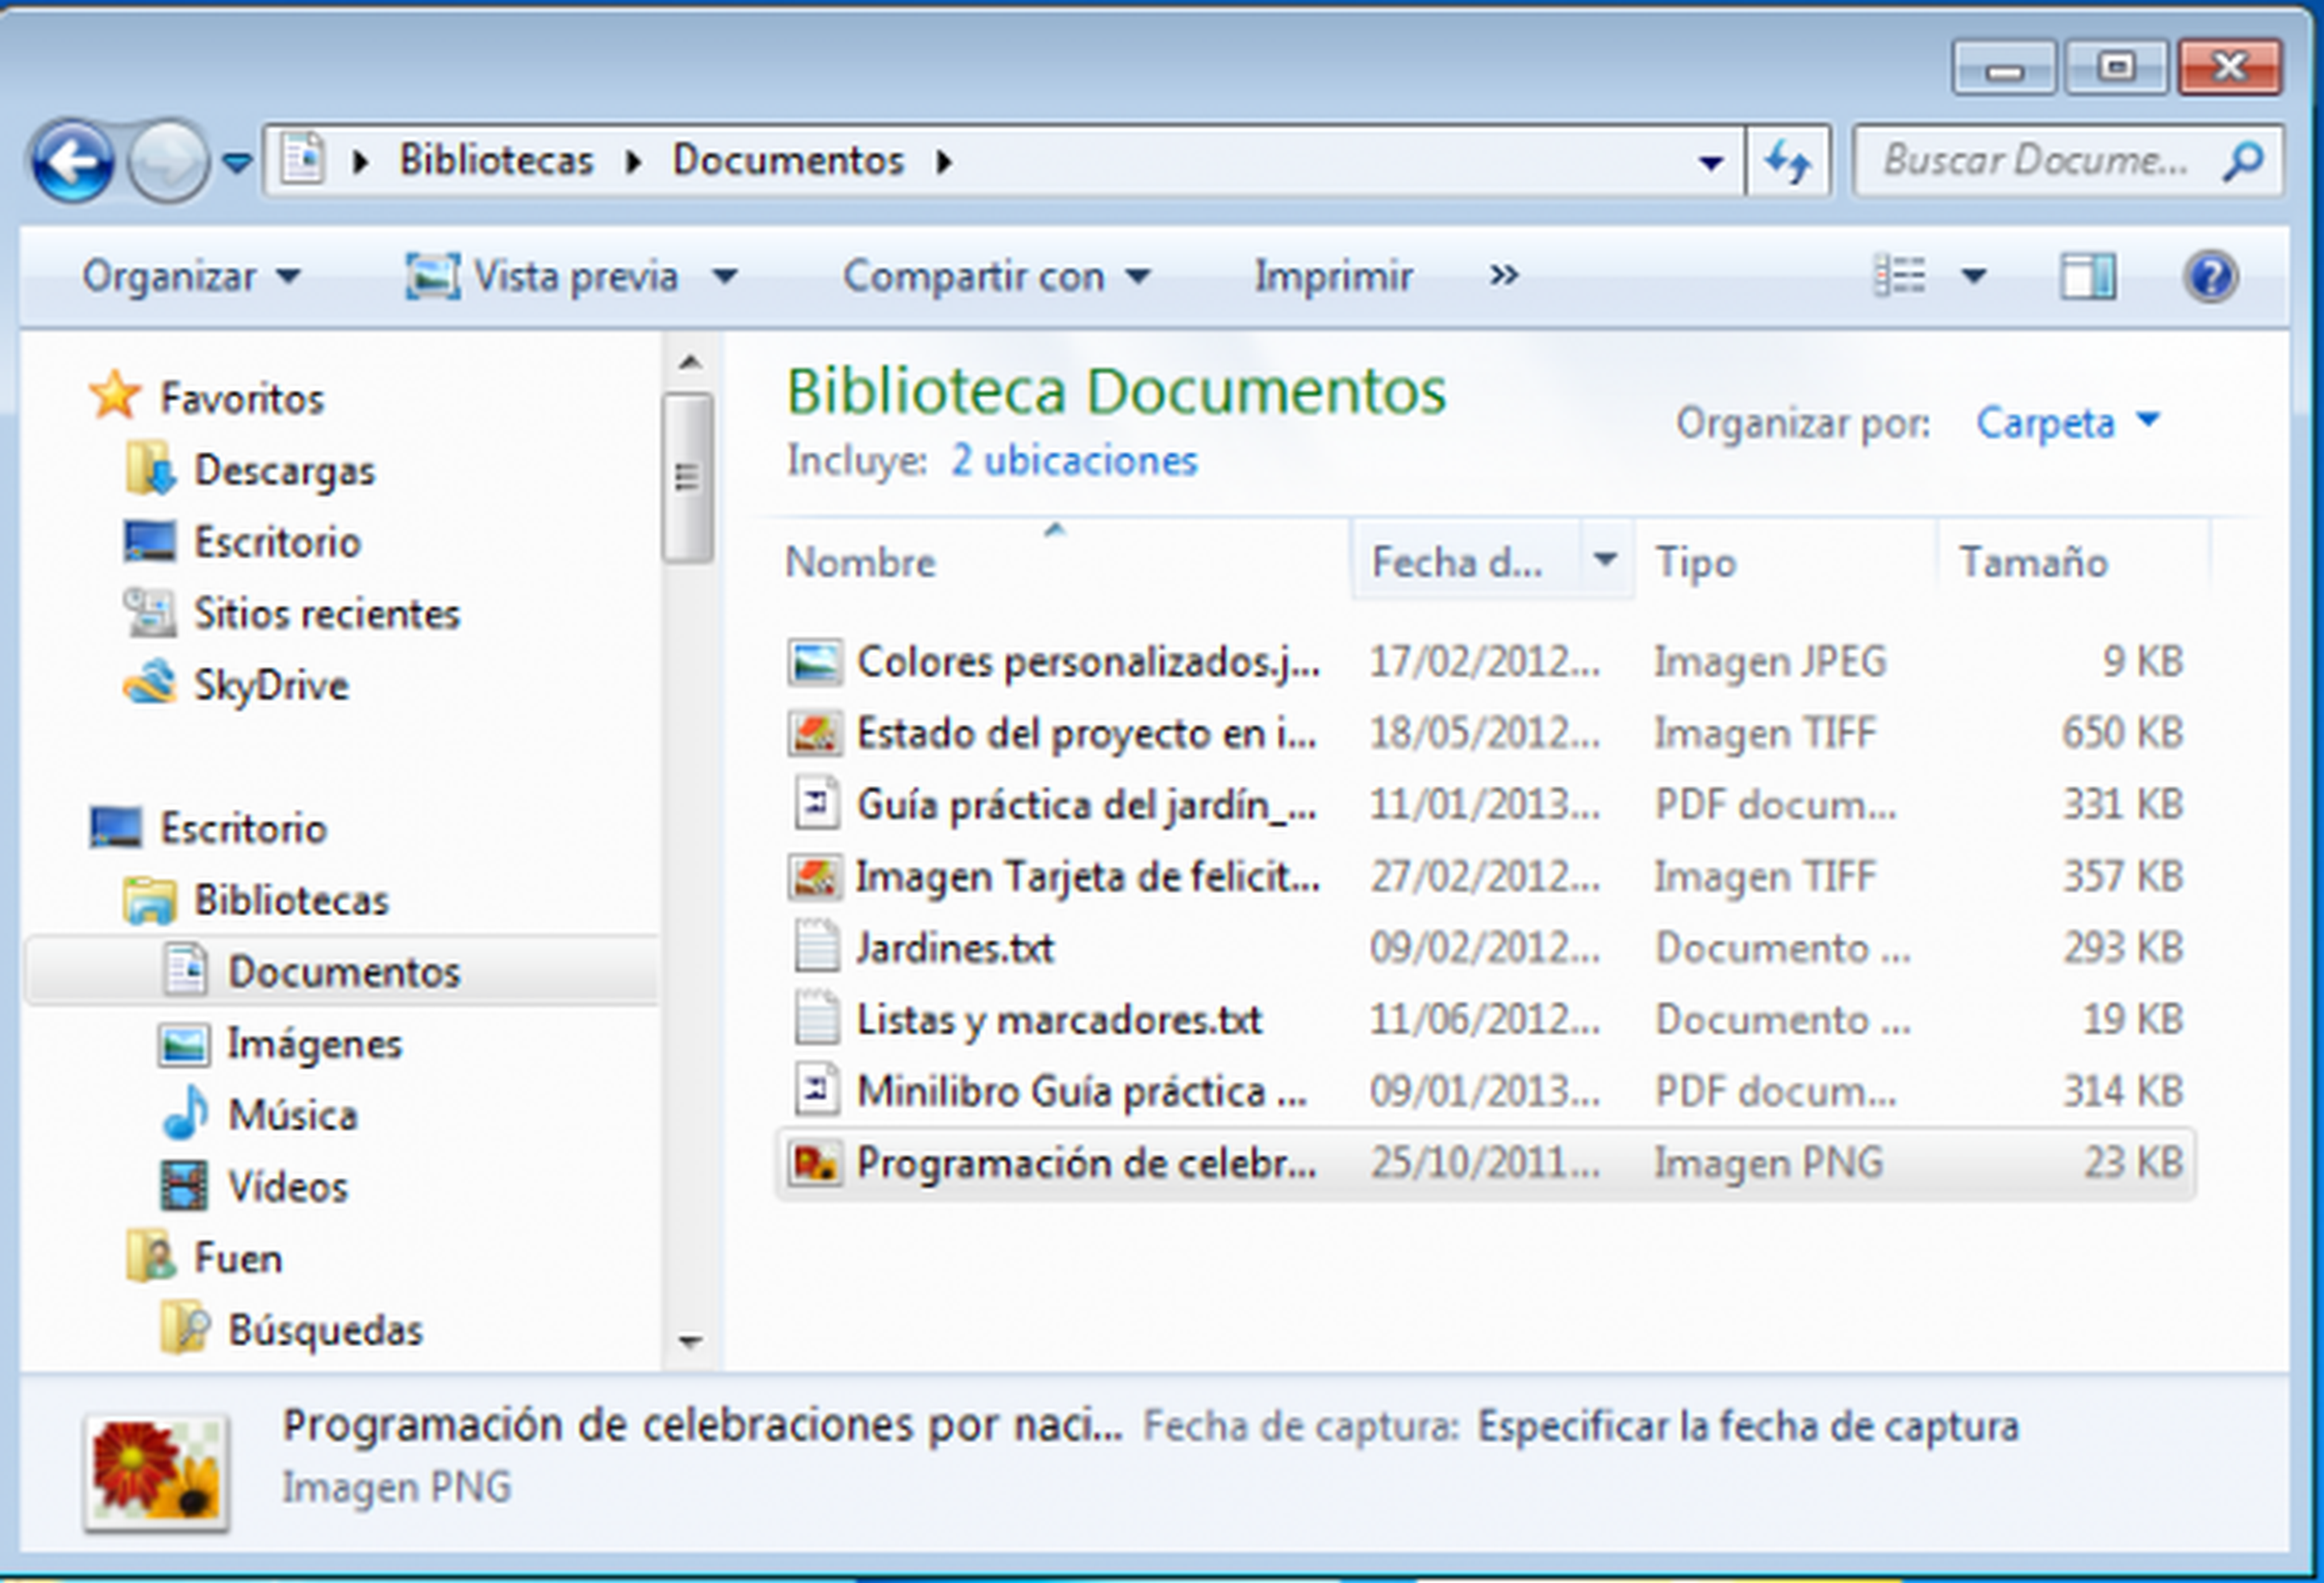Image resolution: width=2324 pixels, height=1583 pixels.
Task: Open the view options dropdown arrow
Action: coord(1973,276)
